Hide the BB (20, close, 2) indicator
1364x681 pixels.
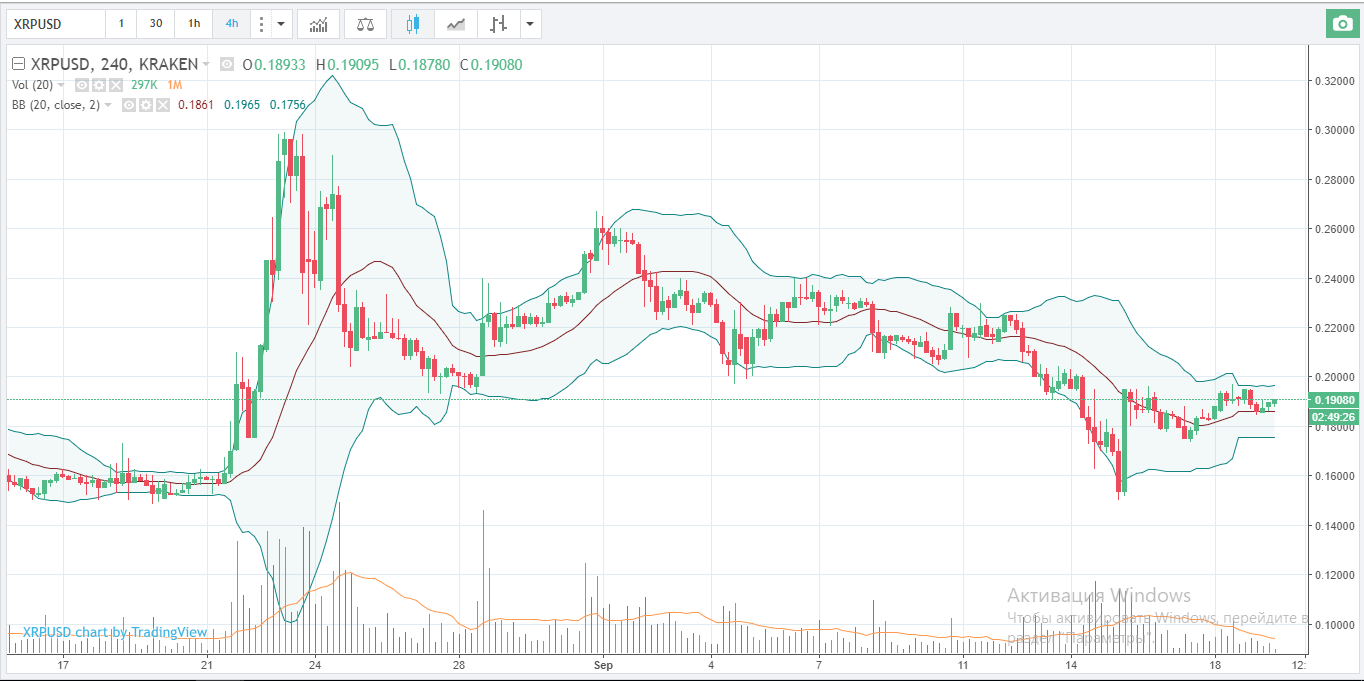[x=129, y=105]
